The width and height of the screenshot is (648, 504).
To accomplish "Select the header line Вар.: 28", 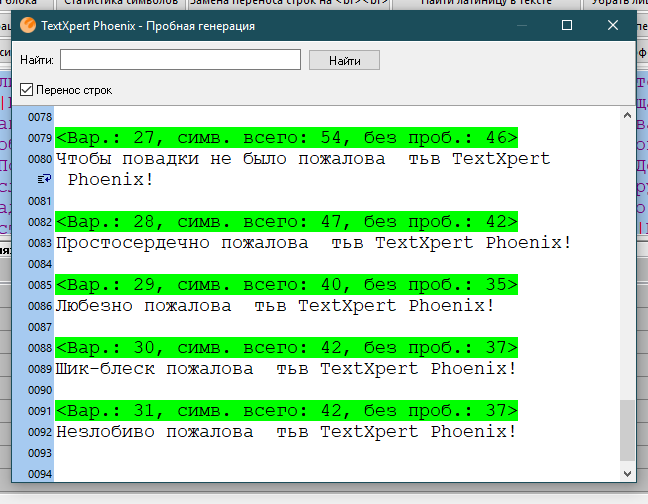I will pos(286,222).
